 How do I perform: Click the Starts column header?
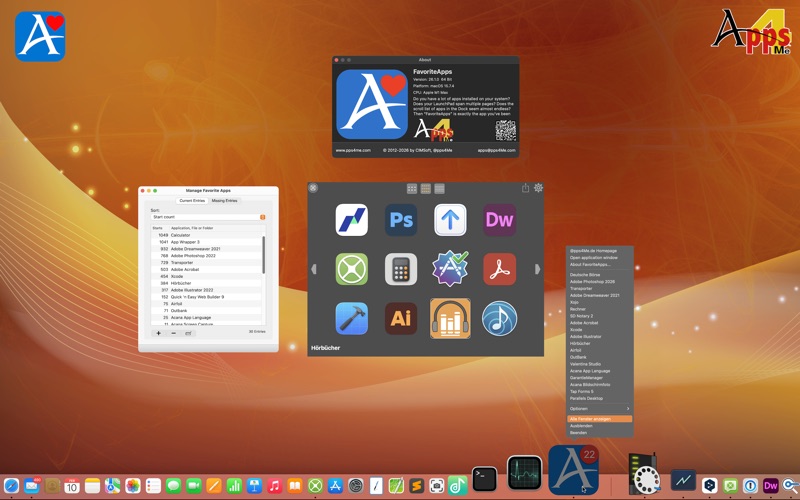(x=158, y=228)
